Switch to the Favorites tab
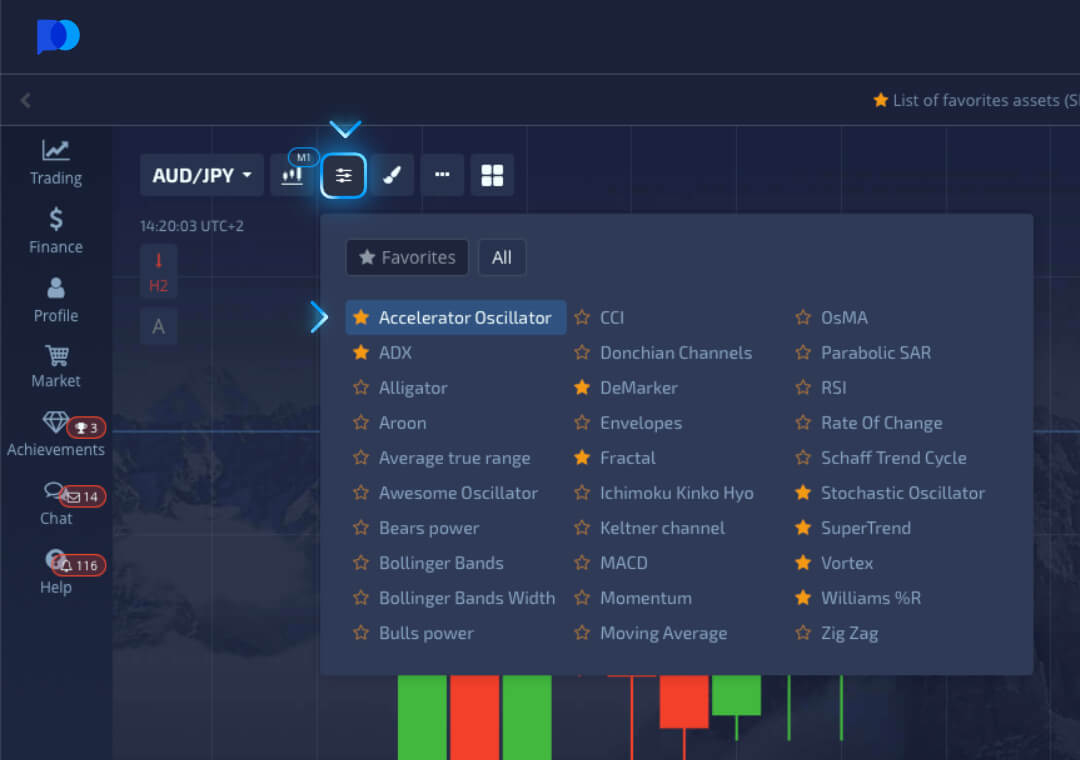The image size is (1080, 760). pyautogui.click(x=407, y=257)
